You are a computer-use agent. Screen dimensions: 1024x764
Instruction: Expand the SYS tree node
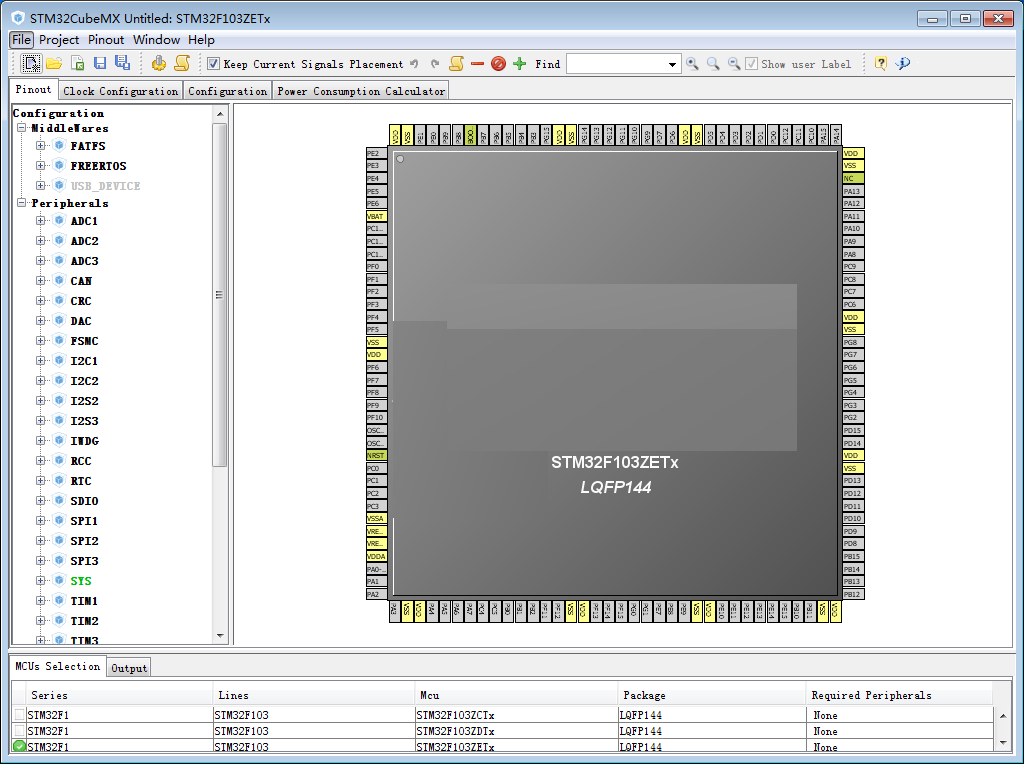(40, 581)
